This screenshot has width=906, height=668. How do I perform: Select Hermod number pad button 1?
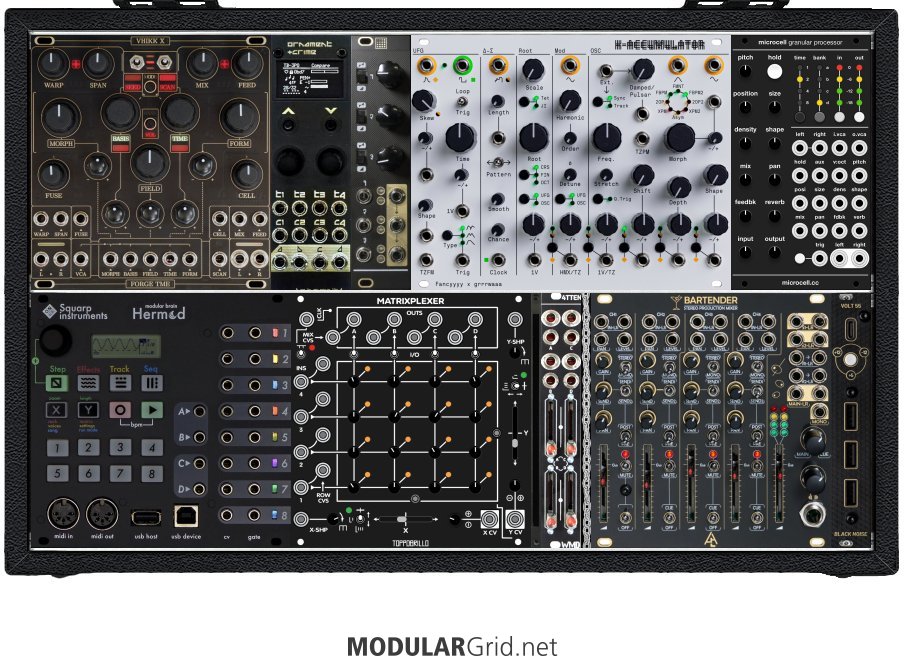pyautogui.click(x=57, y=447)
